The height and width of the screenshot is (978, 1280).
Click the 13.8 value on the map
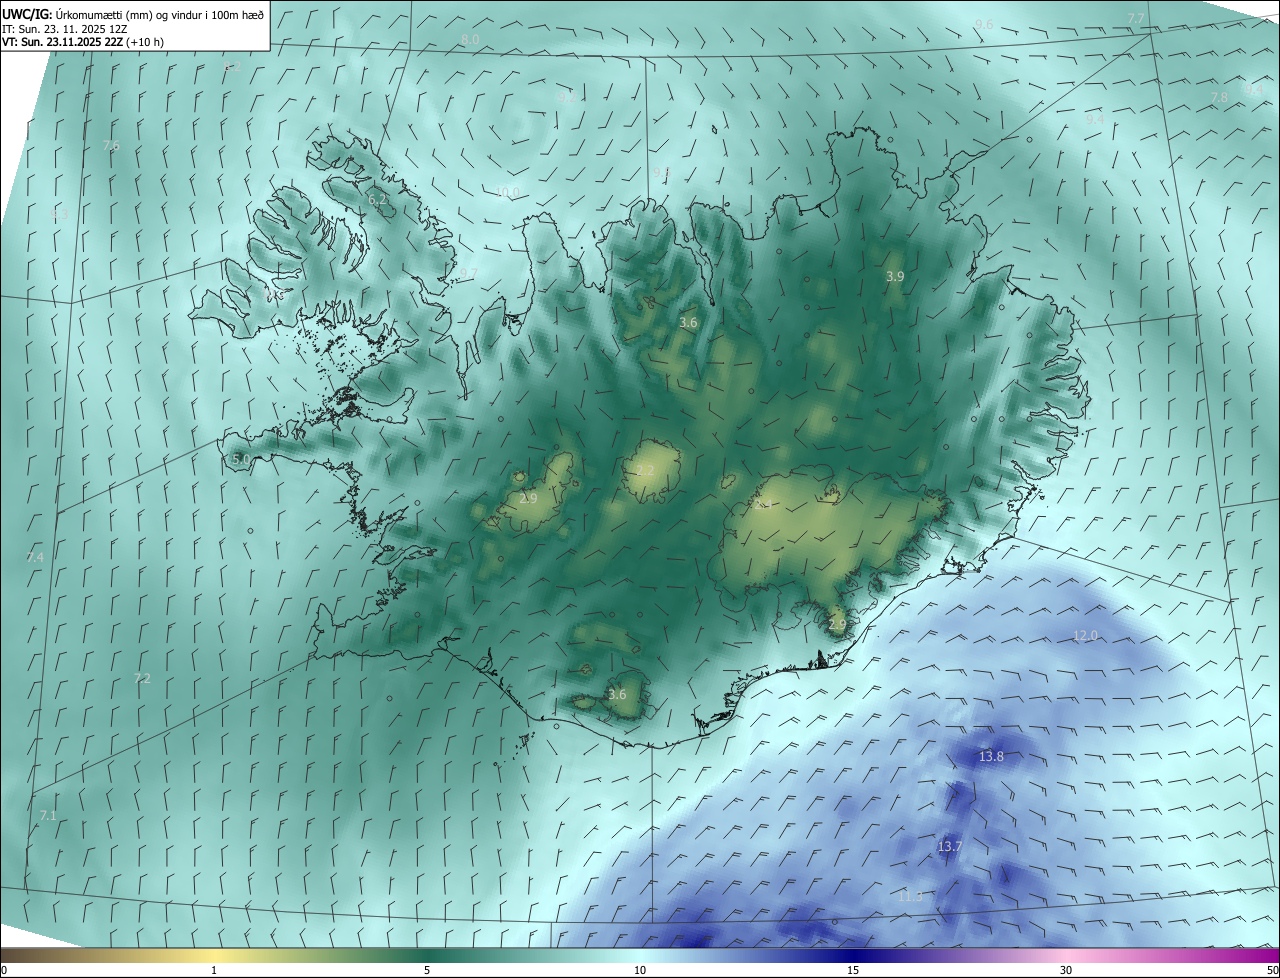click(x=991, y=757)
